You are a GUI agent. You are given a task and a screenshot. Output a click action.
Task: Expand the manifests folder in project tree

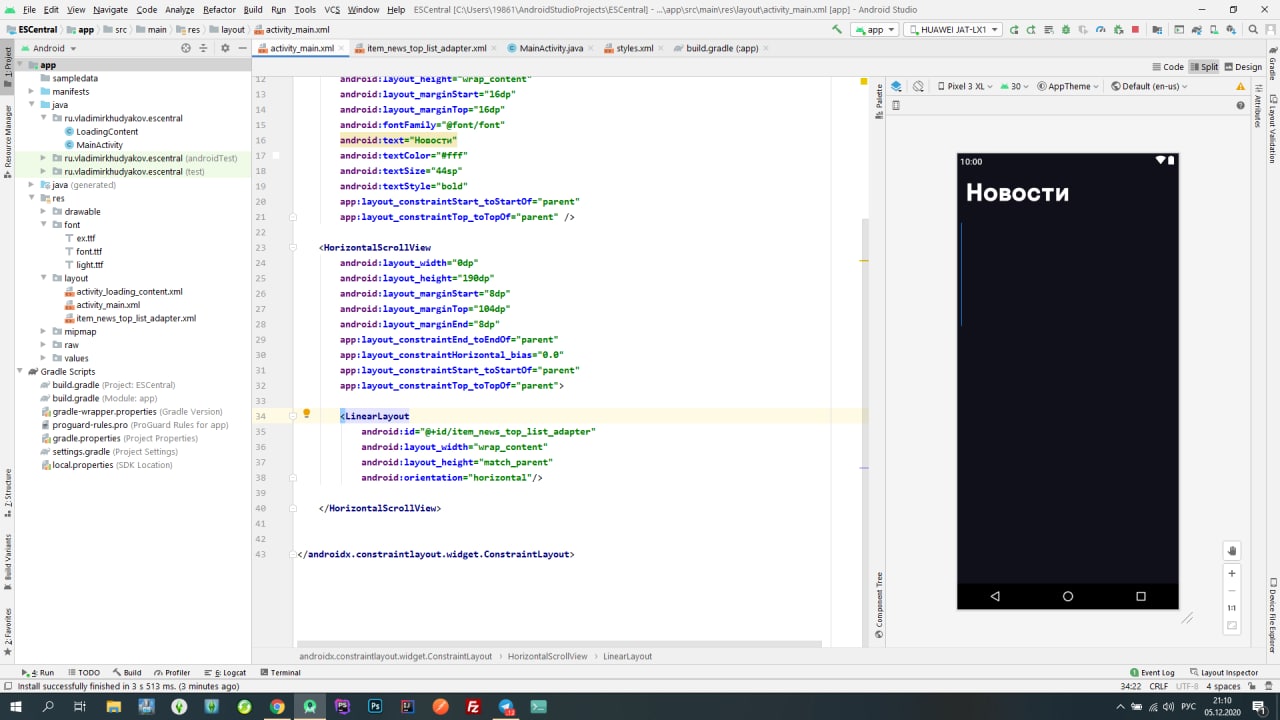[33, 92]
